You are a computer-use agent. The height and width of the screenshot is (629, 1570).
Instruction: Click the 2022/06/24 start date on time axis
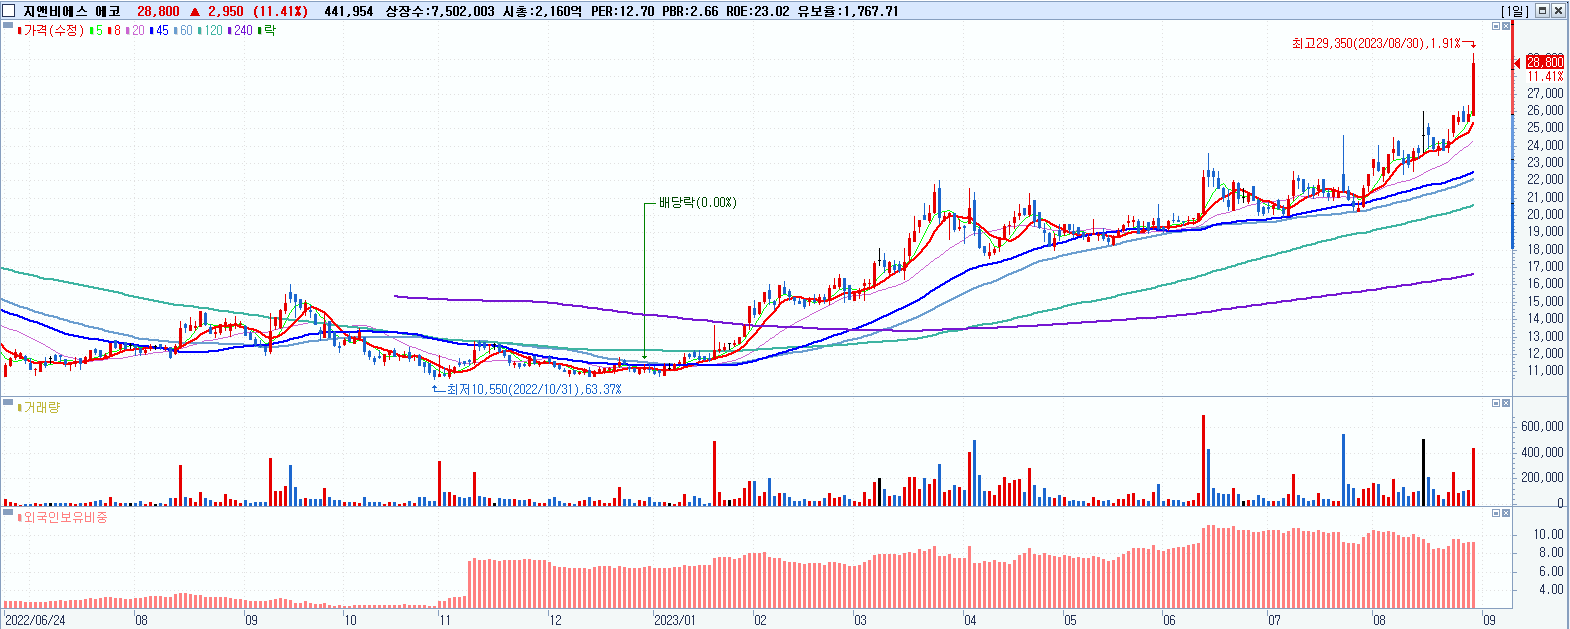coord(35,620)
